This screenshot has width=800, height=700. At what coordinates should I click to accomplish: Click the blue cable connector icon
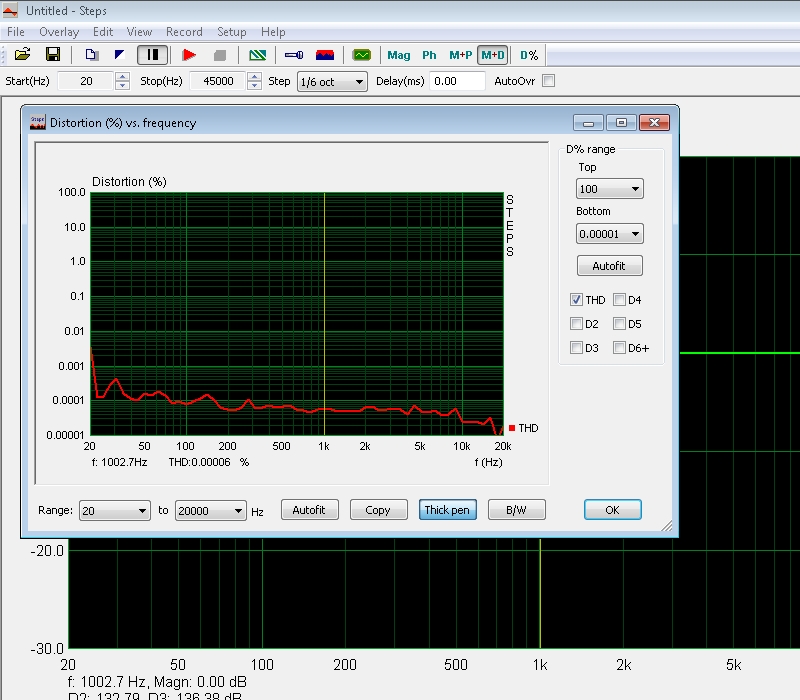click(x=294, y=55)
